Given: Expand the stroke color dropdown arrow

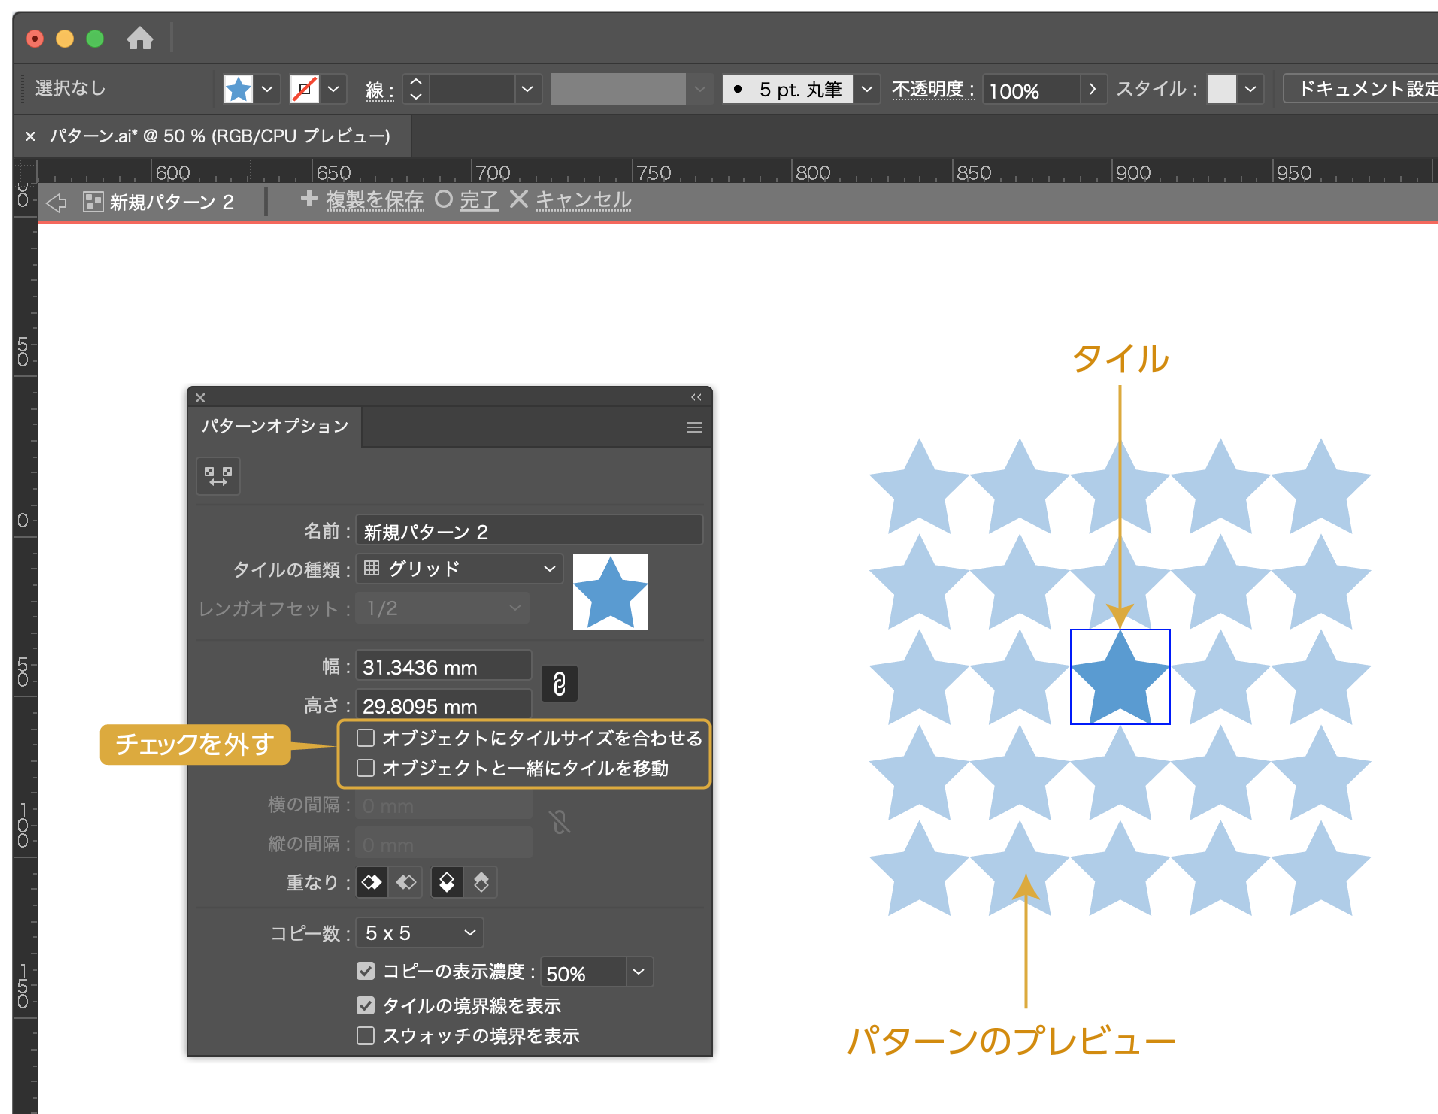Looking at the screenshot, I should click(334, 89).
